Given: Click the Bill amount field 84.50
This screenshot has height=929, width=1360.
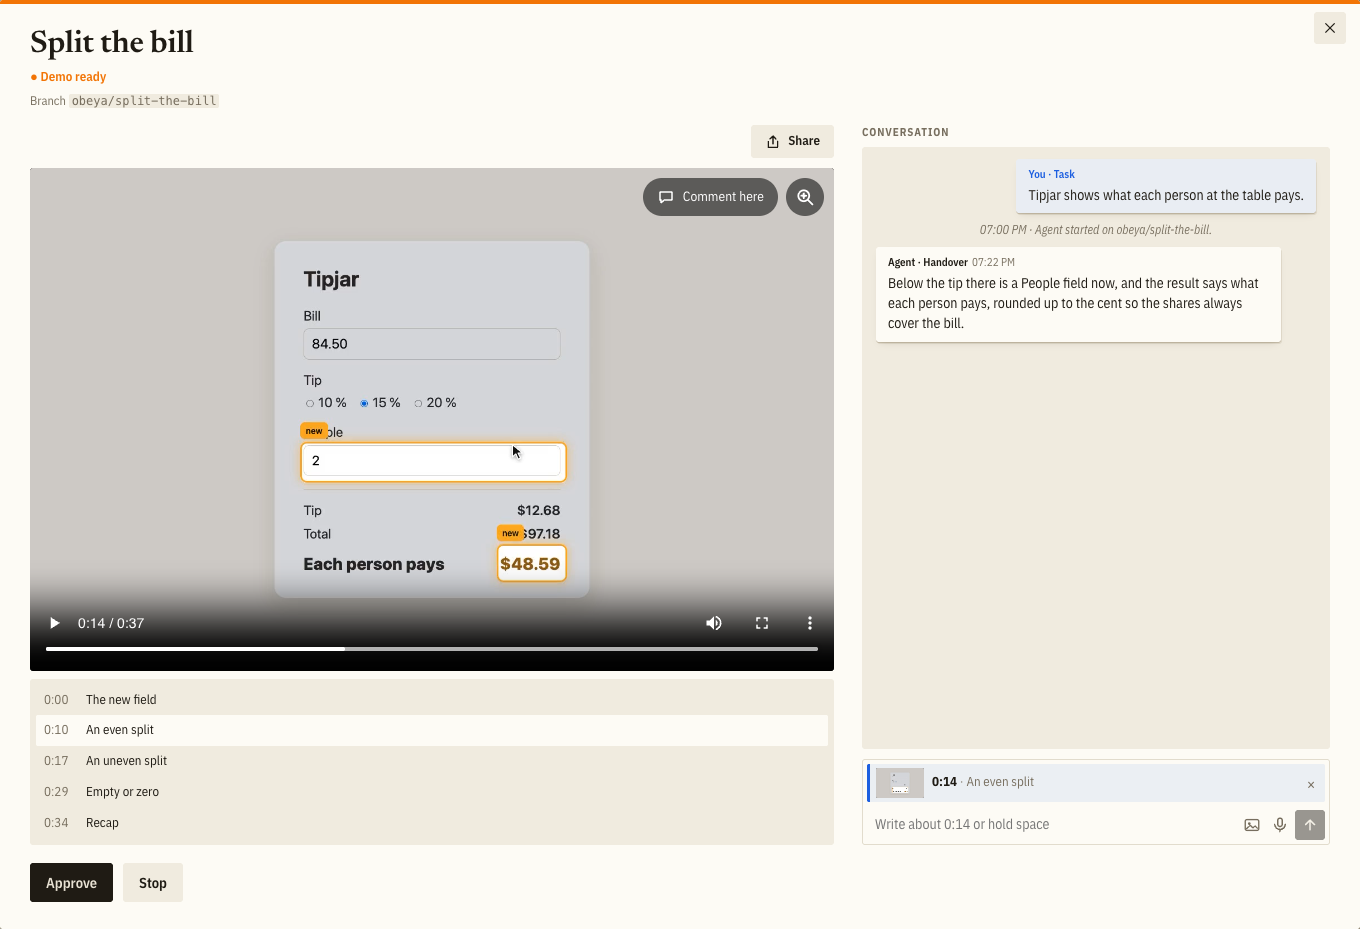Looking at the screenshot, I should (432, 344).
